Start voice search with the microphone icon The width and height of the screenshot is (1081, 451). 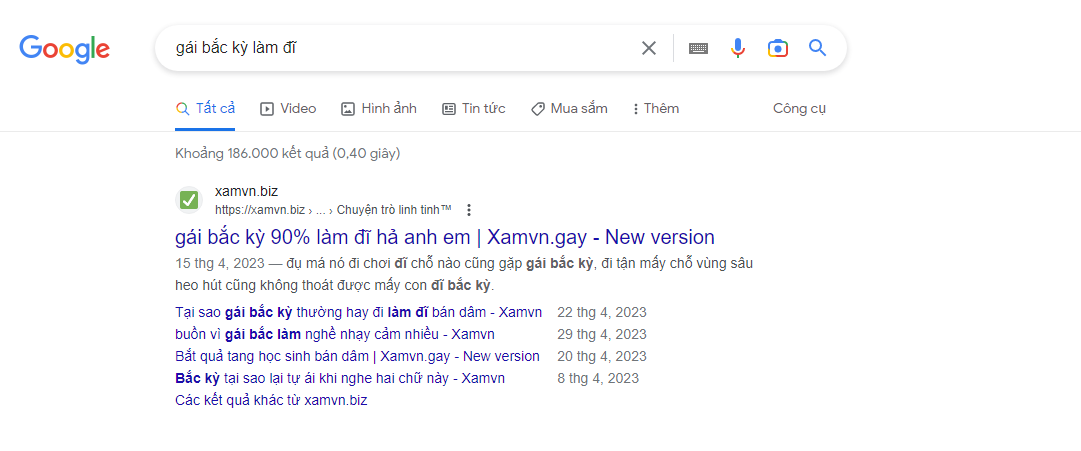coord(738,48)
